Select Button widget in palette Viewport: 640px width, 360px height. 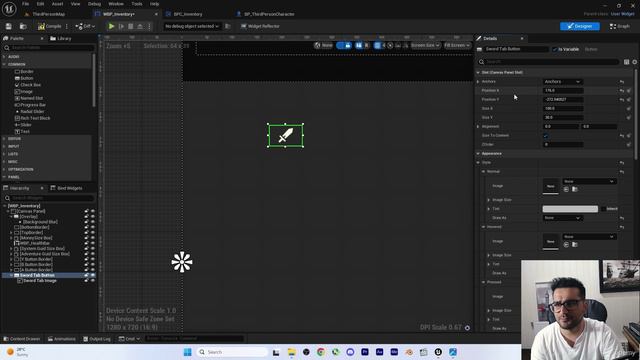coord(24,78)
